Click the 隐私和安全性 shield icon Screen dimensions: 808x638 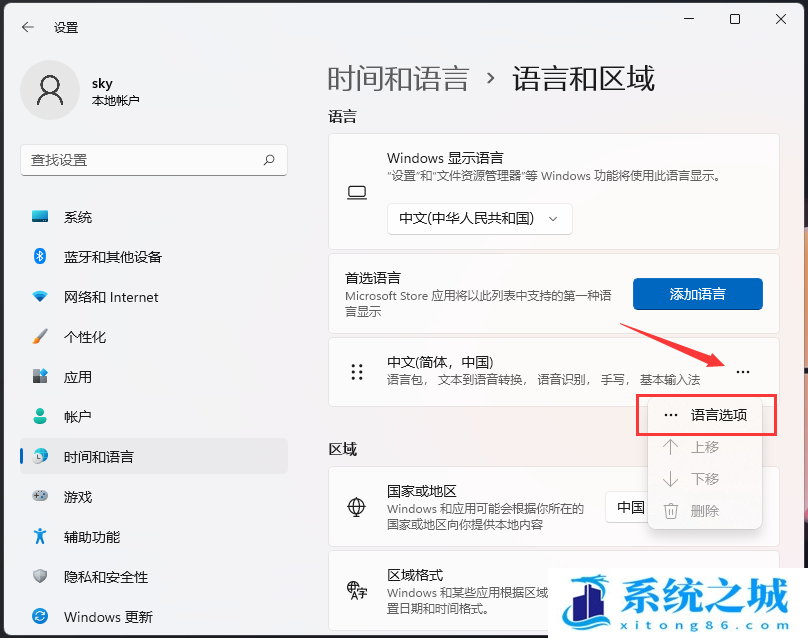tap(40, 576)
